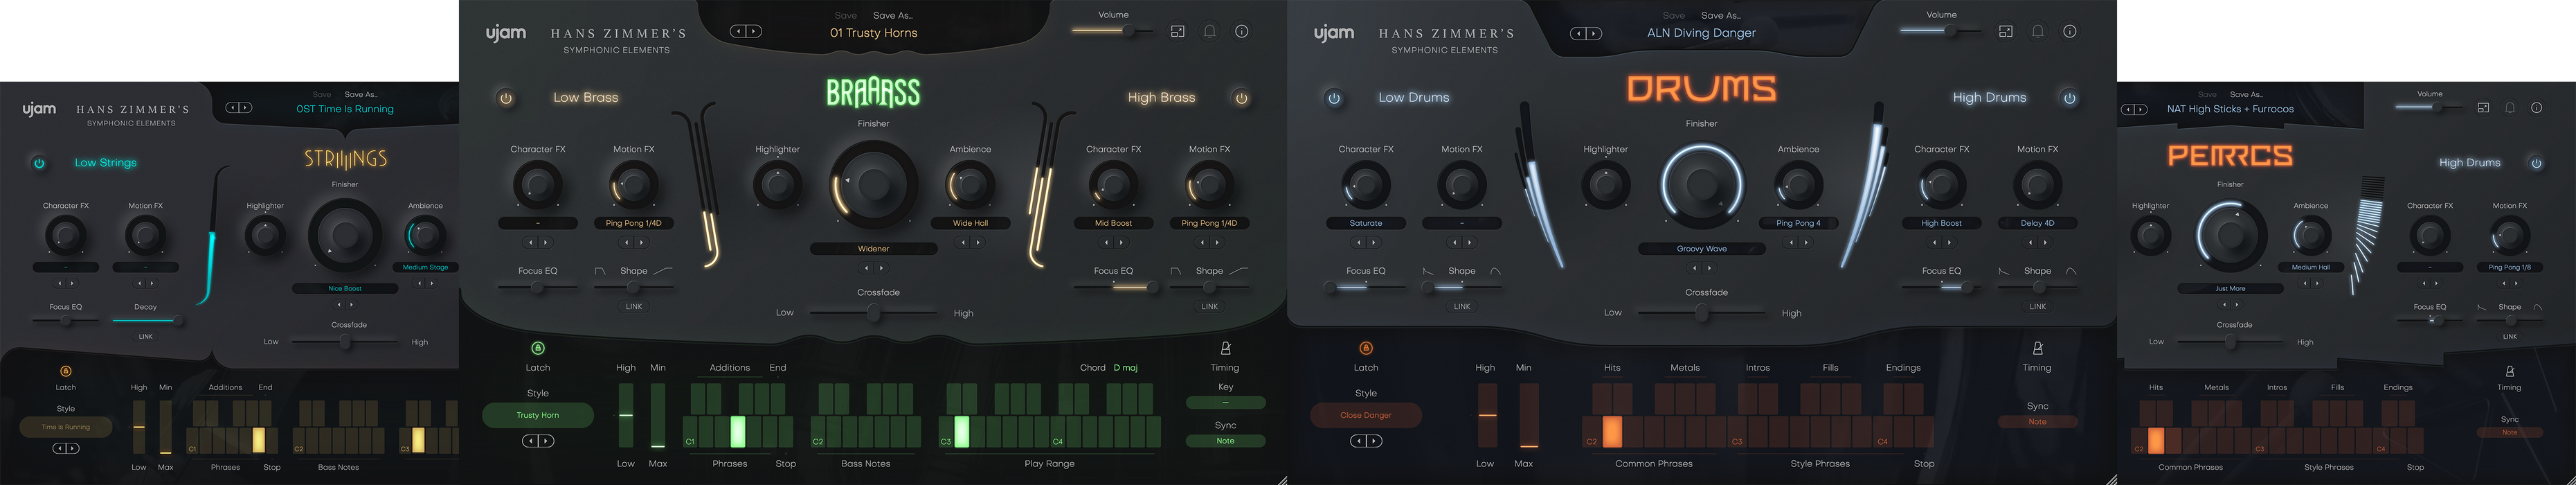Open OST Time Is Running preset menu
This screenshot has height=485, width=2576.
(345, 109)
